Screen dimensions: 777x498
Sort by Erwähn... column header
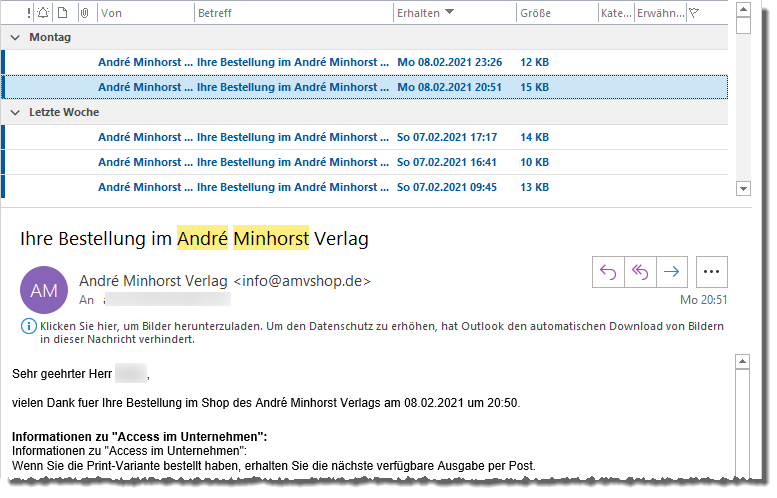click(661, 13)
